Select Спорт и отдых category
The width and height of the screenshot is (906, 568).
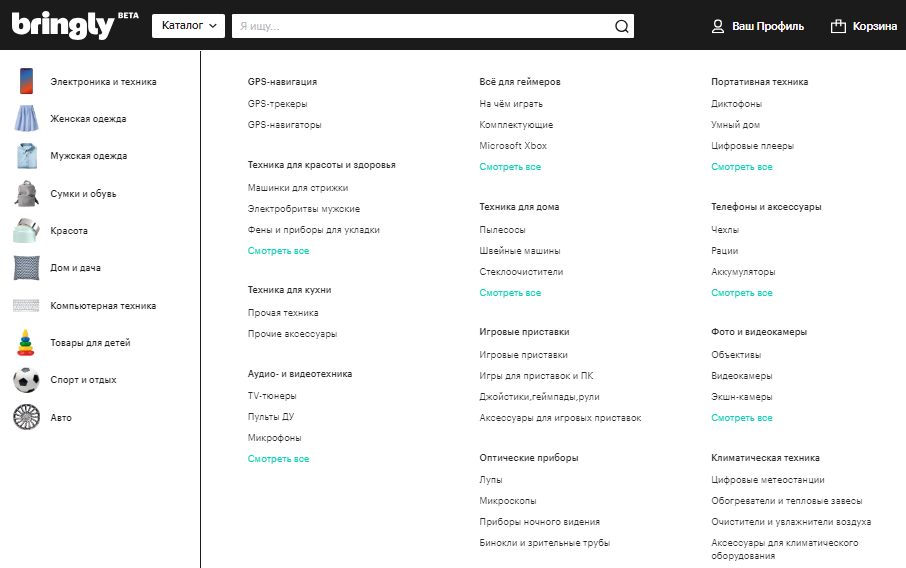tap(83, 380)
